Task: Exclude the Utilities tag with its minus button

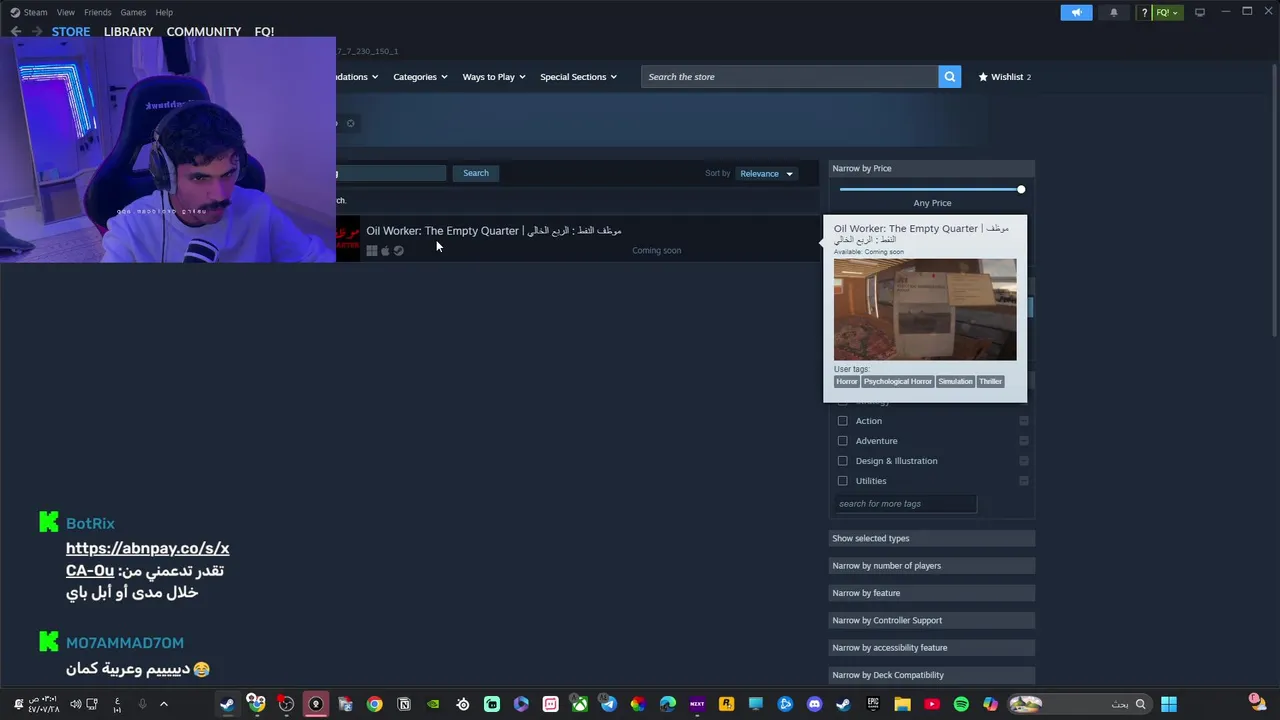Action: click(1023, 481)
